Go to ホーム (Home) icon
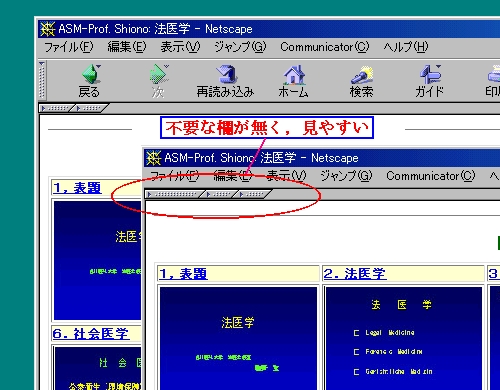This screenshot has width=500, height=390. click(294, 75)
